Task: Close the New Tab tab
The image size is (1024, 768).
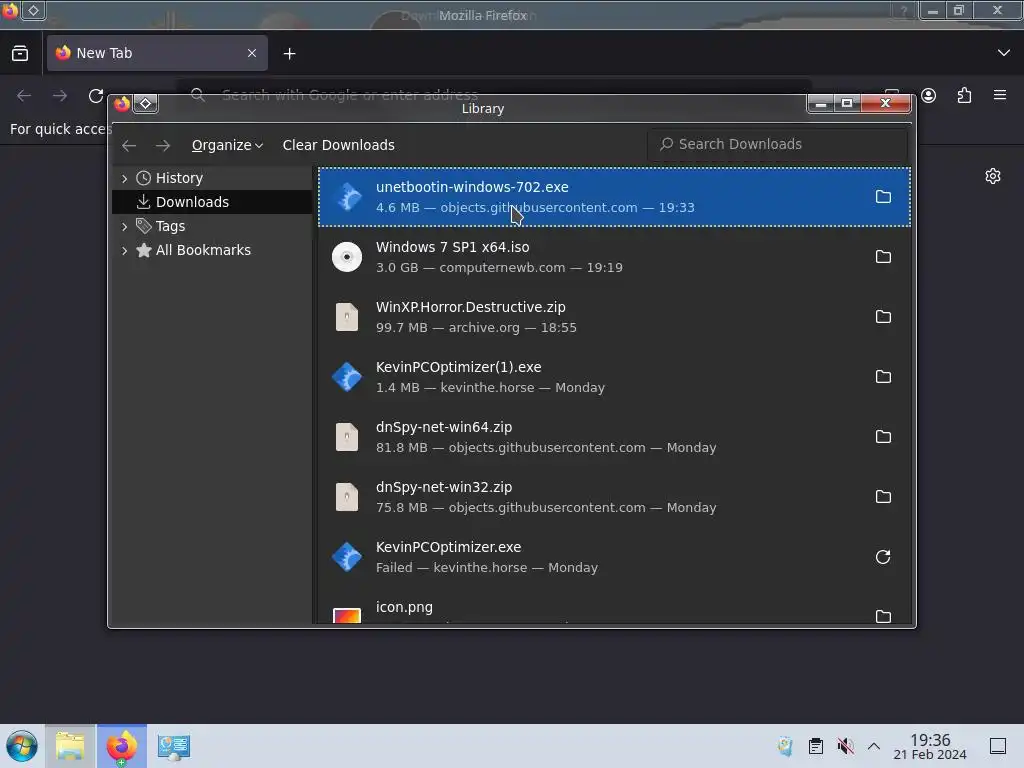Action: pyautogui.click(x=252, y=53)
